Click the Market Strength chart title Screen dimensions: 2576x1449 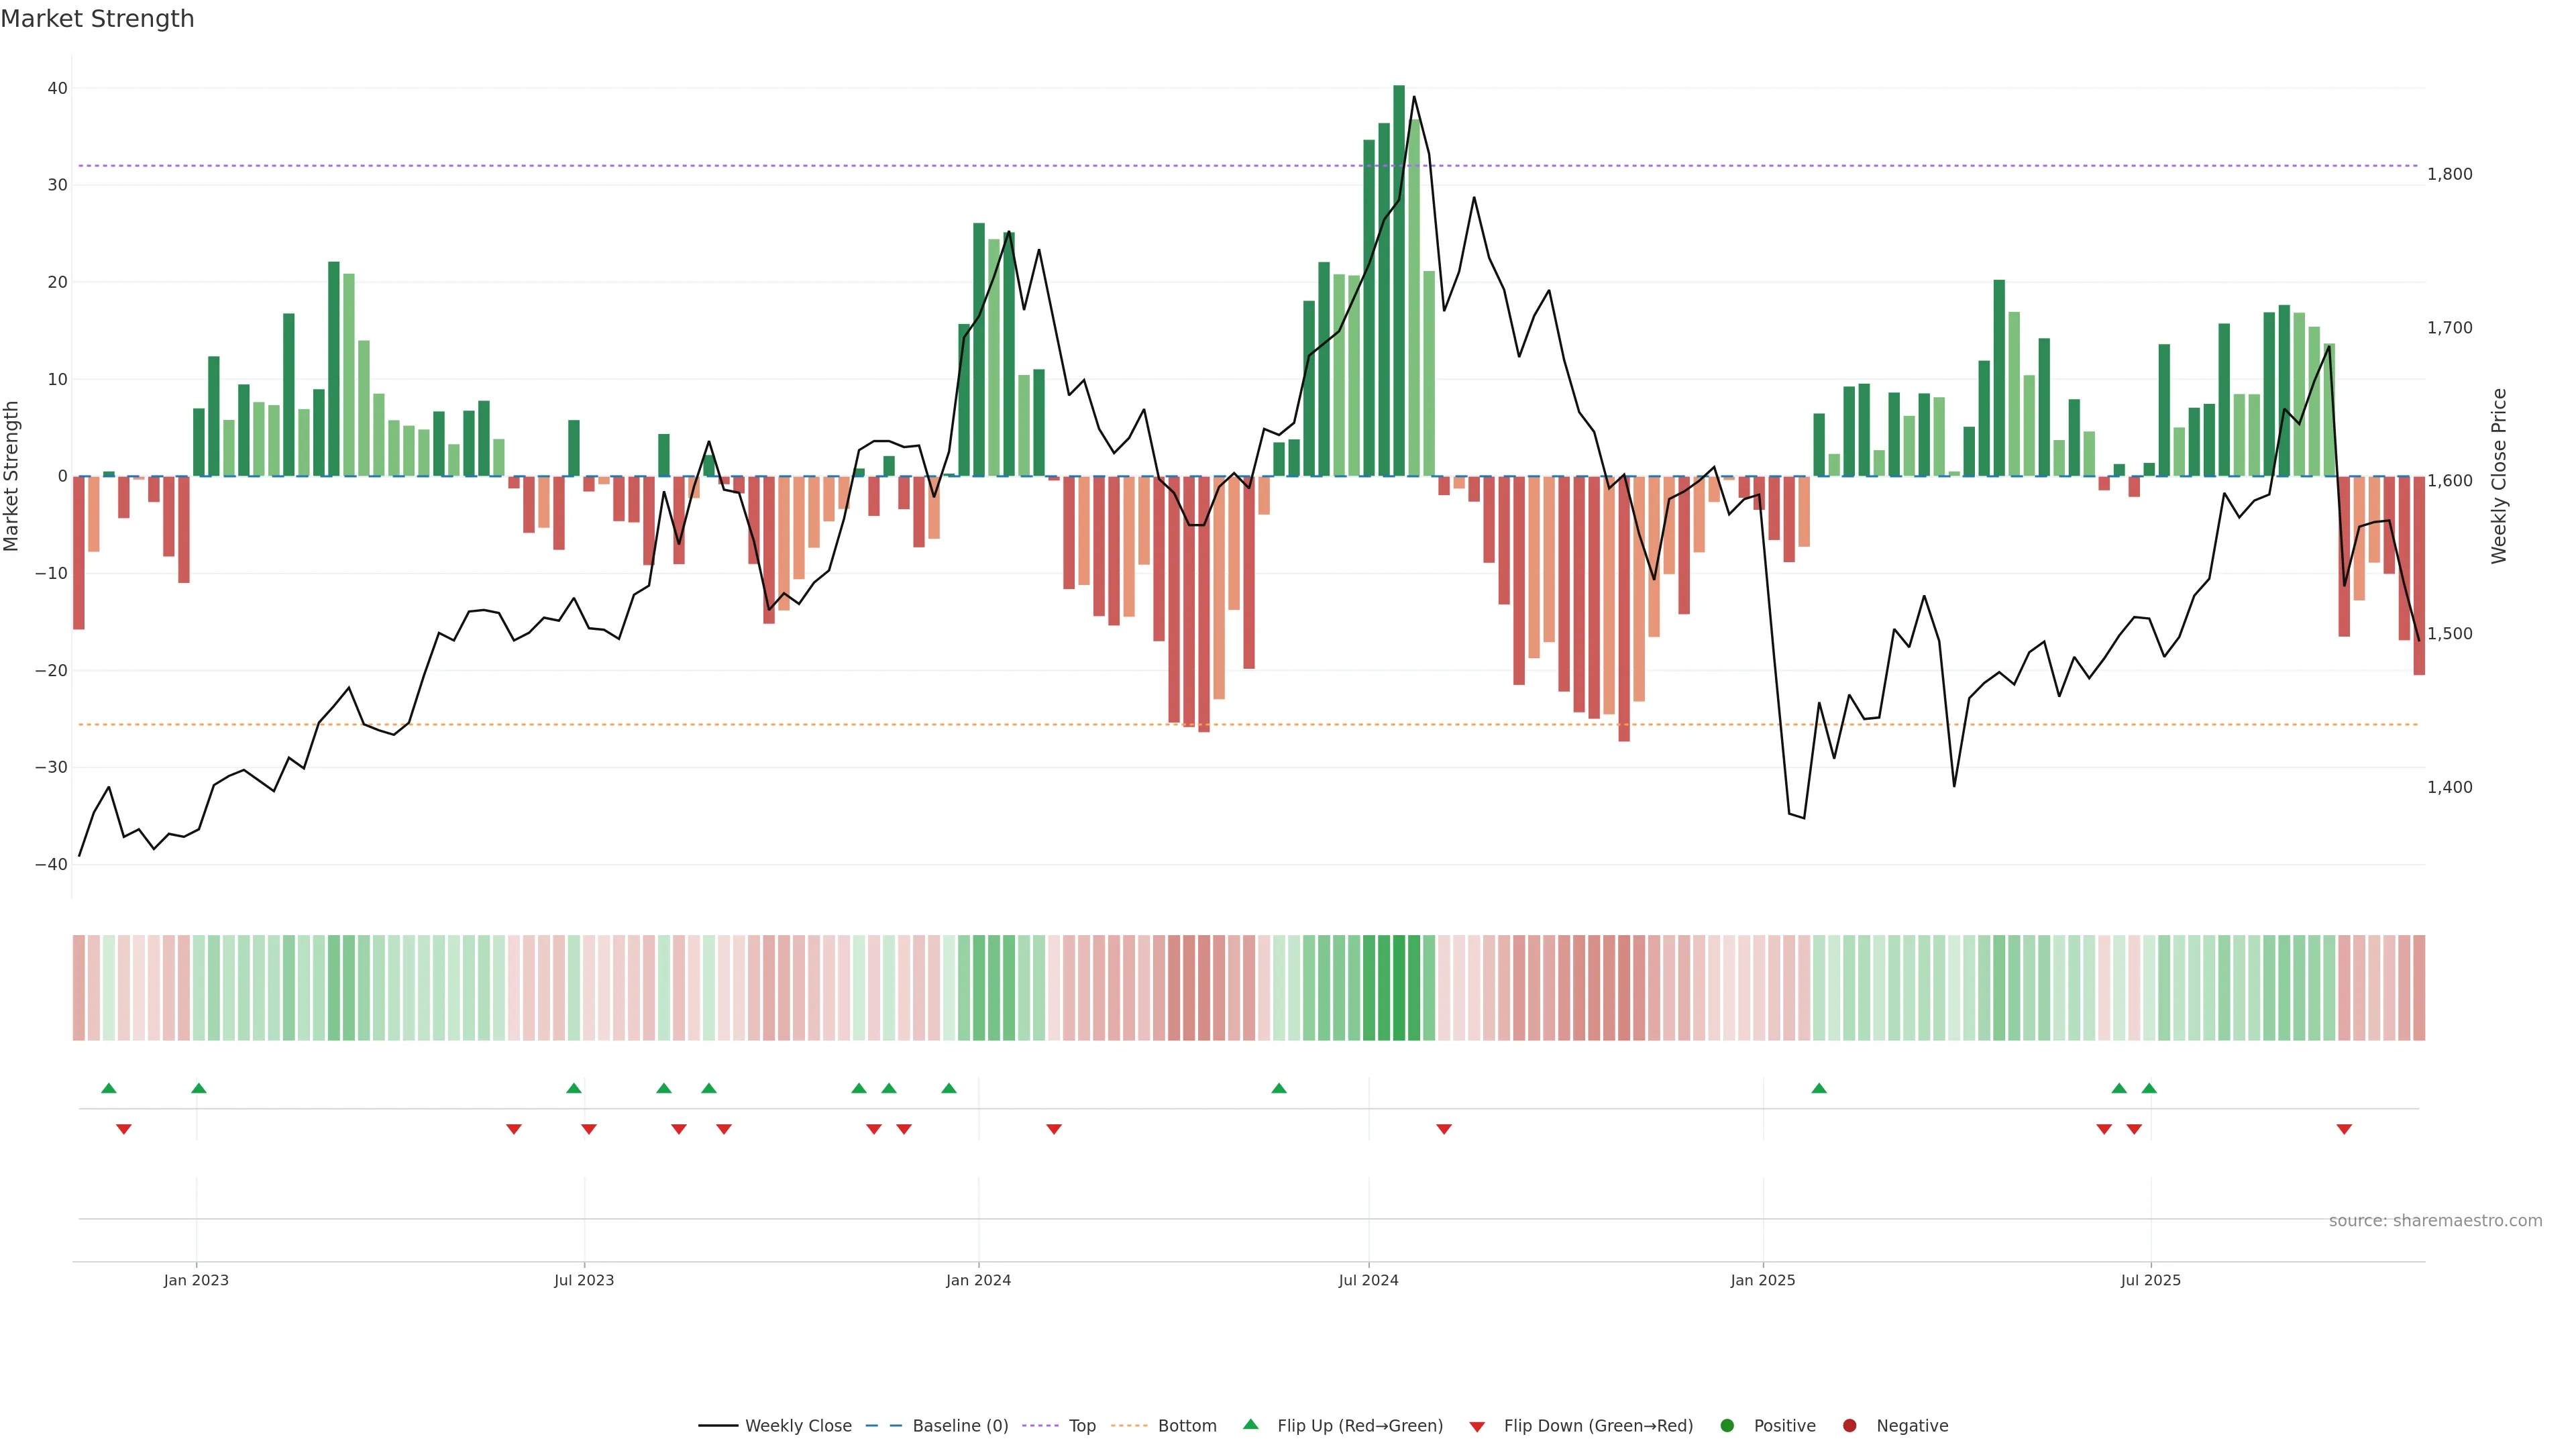point(97,19)
